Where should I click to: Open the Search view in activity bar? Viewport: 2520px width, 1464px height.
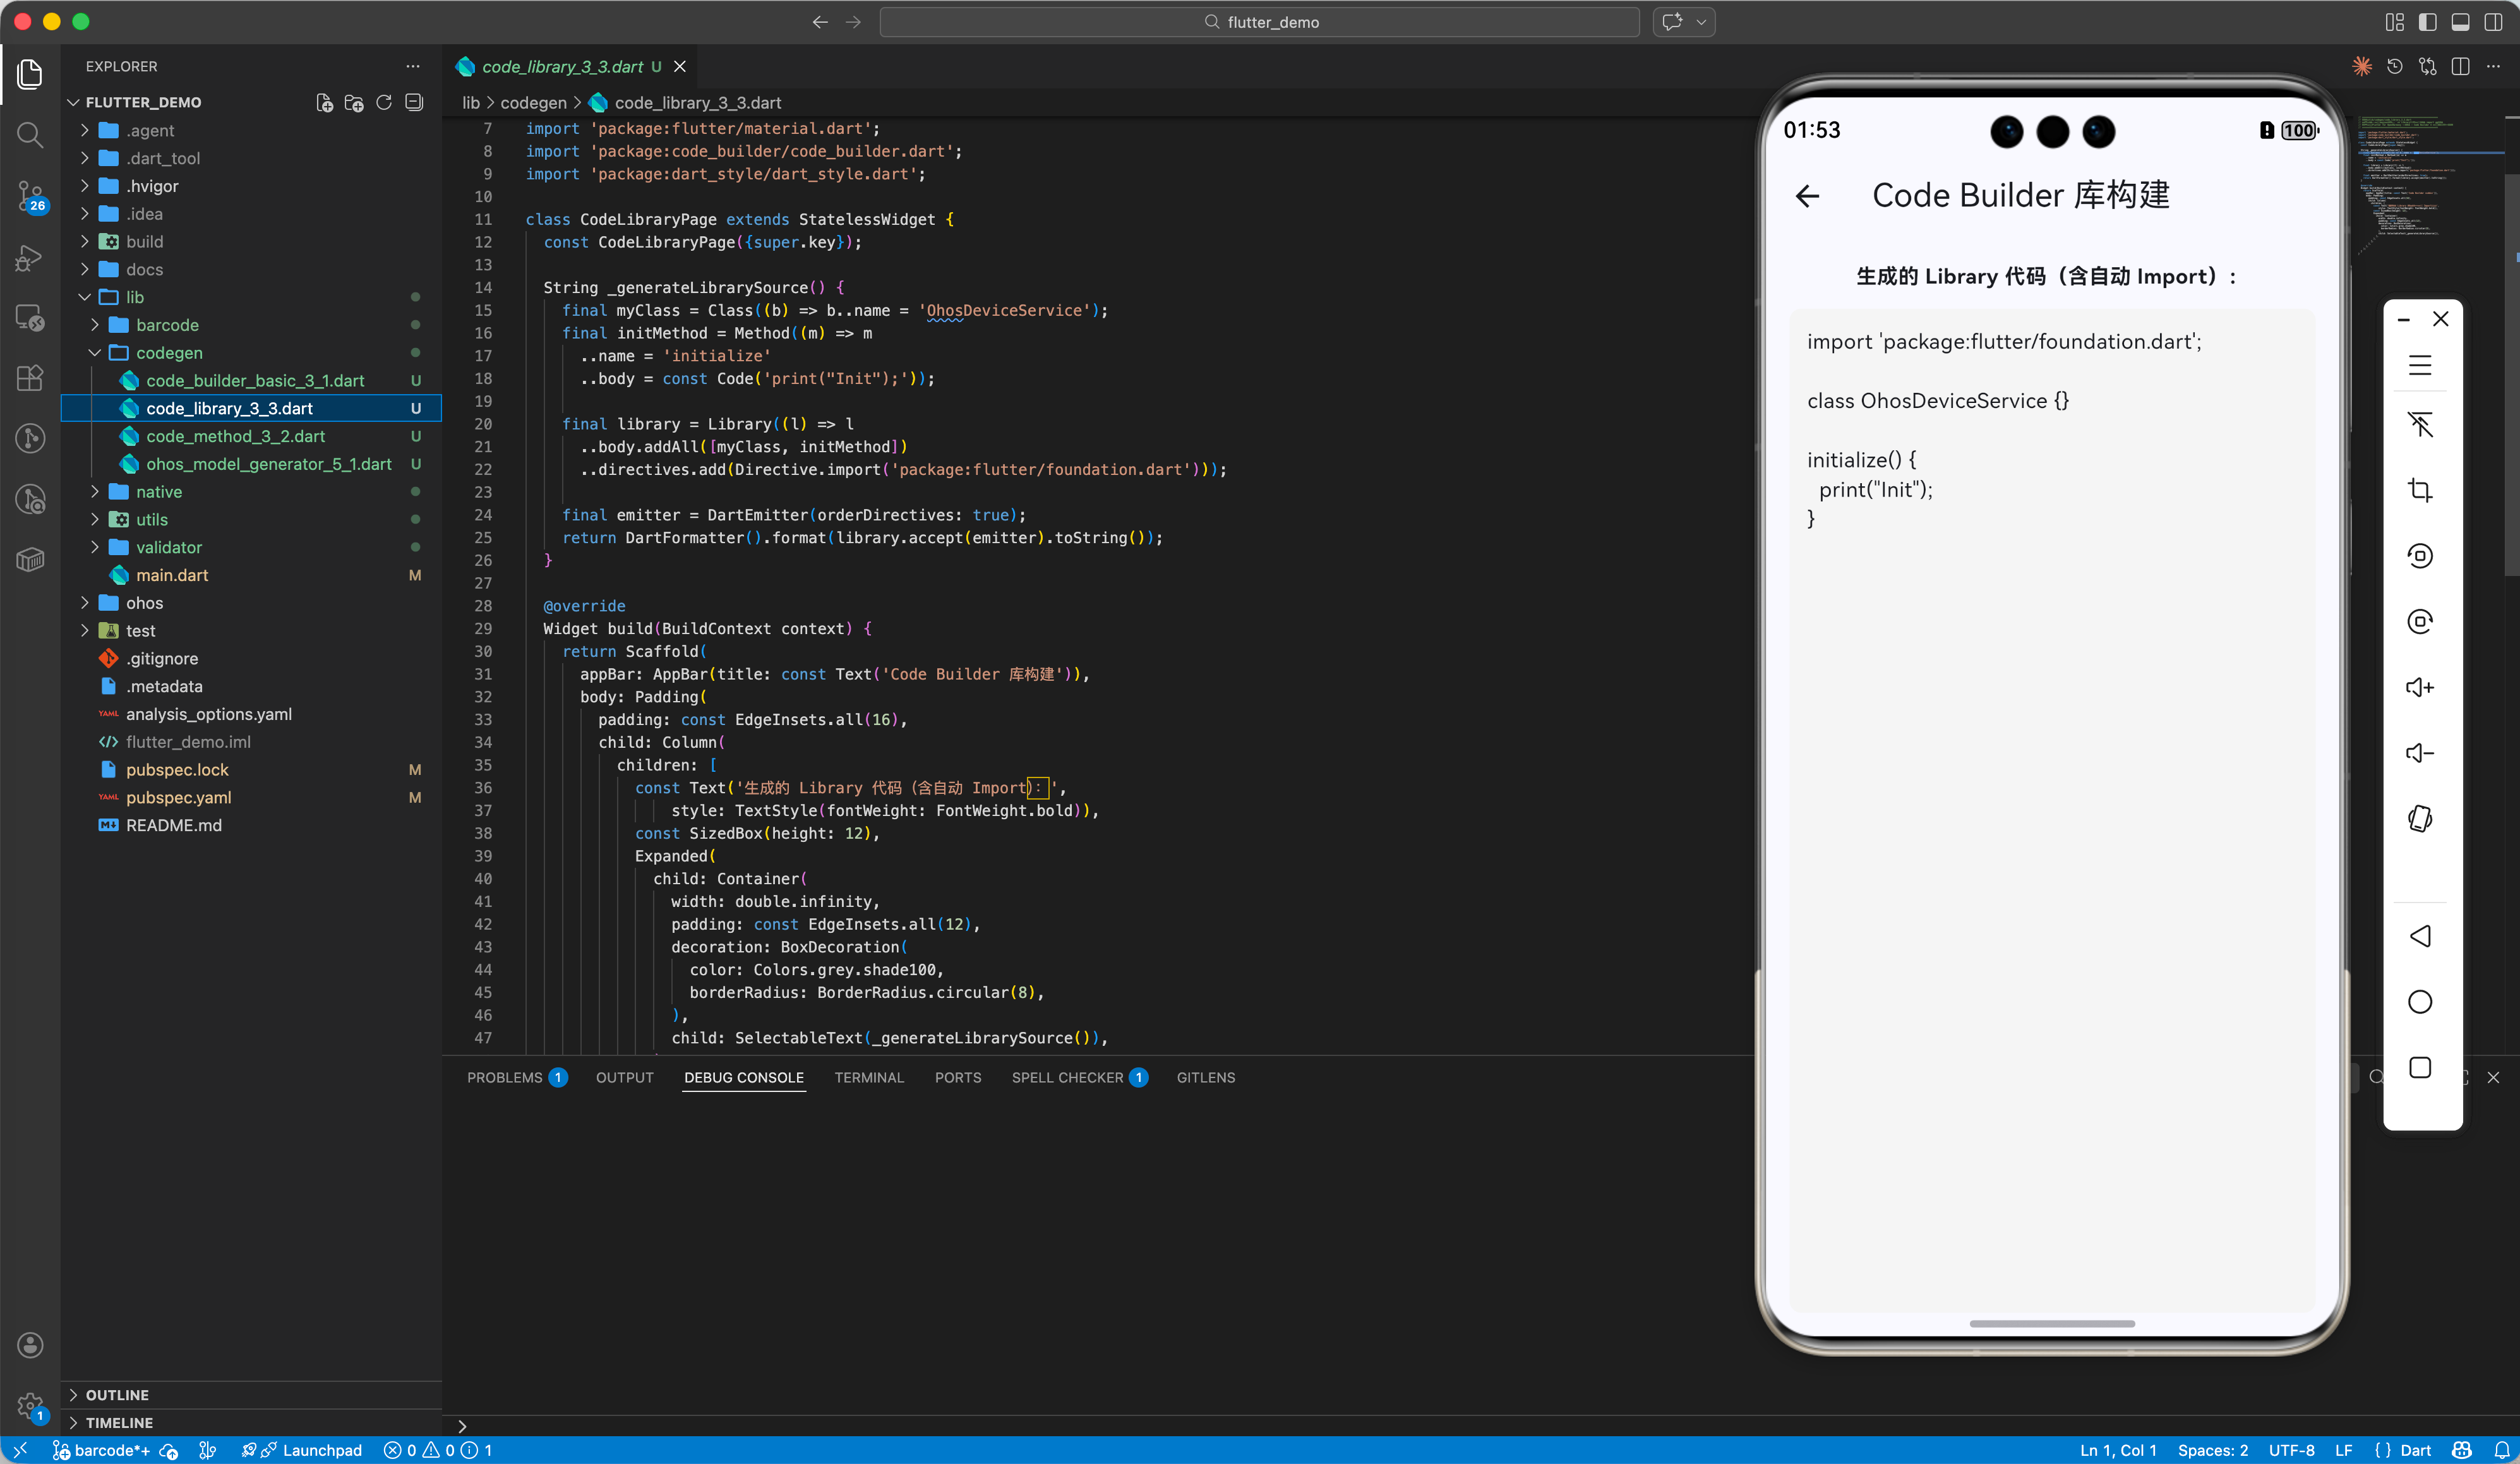point(30,134)
